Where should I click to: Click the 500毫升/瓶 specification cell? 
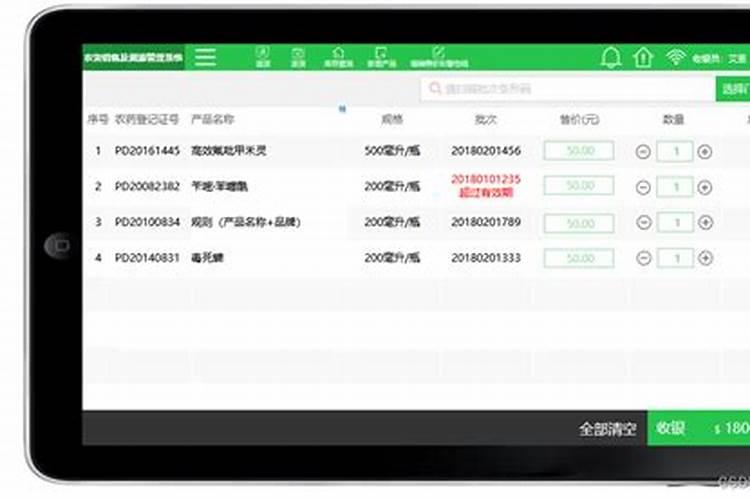point(392,151)
